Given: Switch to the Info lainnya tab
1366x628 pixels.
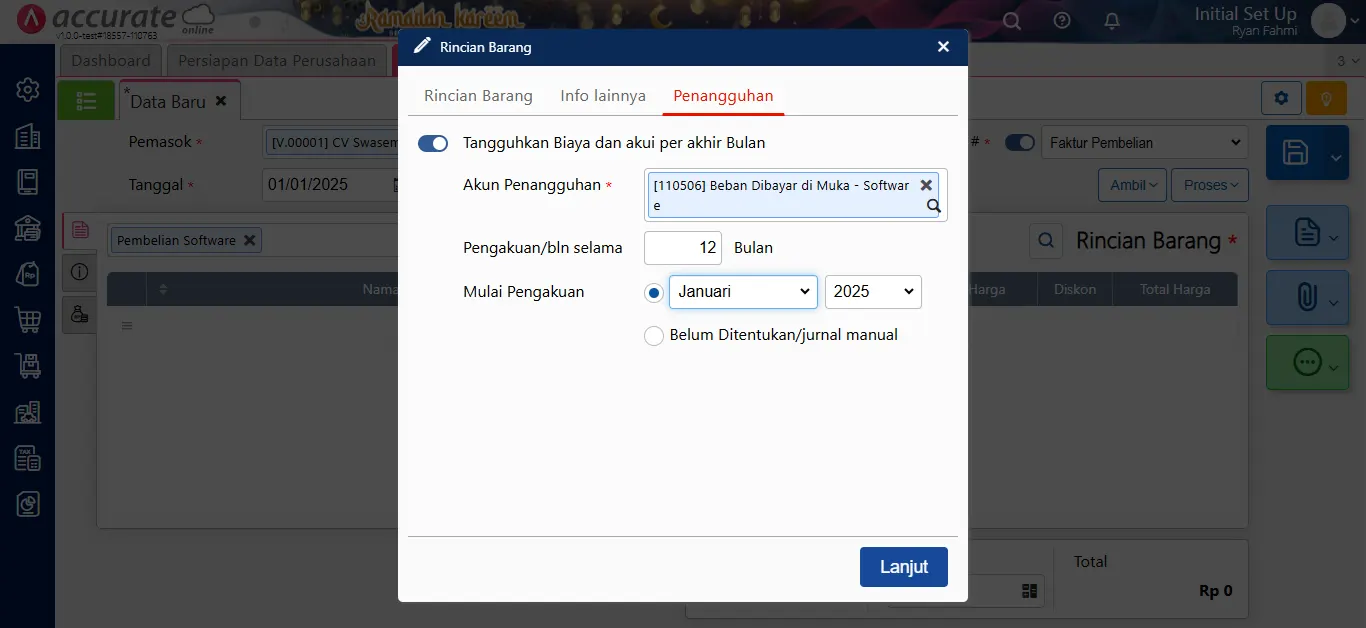Looking at the screenshot, I should click(602, 96).
